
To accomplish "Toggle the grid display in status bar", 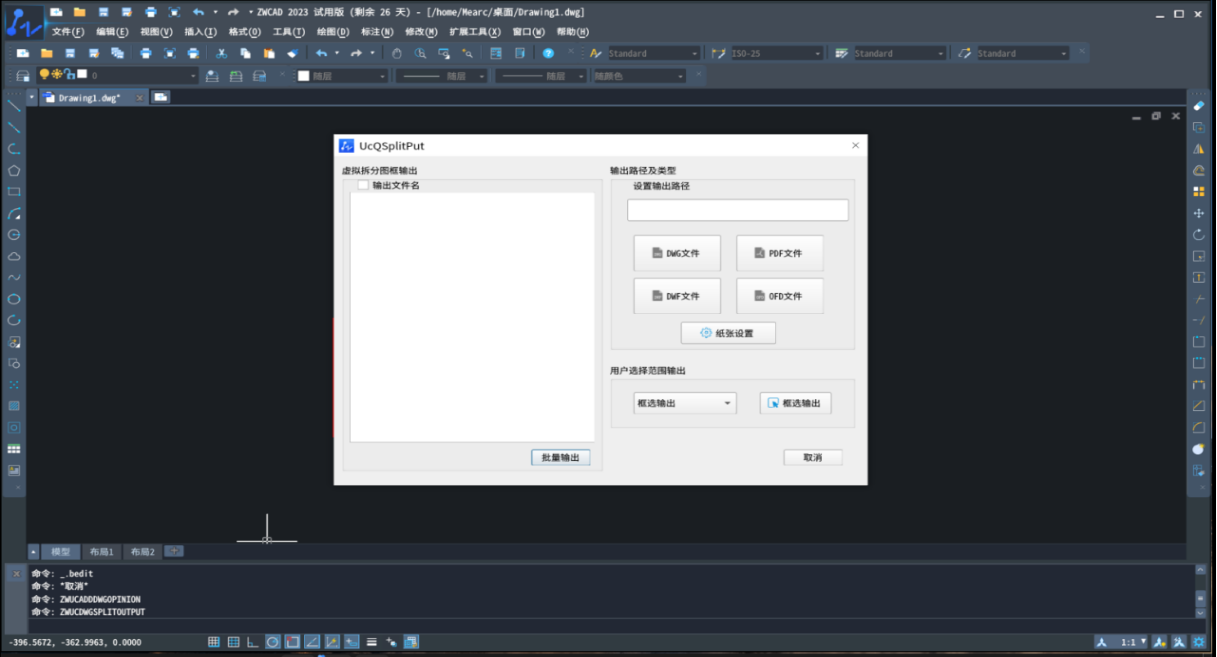I will pos(233,642).
